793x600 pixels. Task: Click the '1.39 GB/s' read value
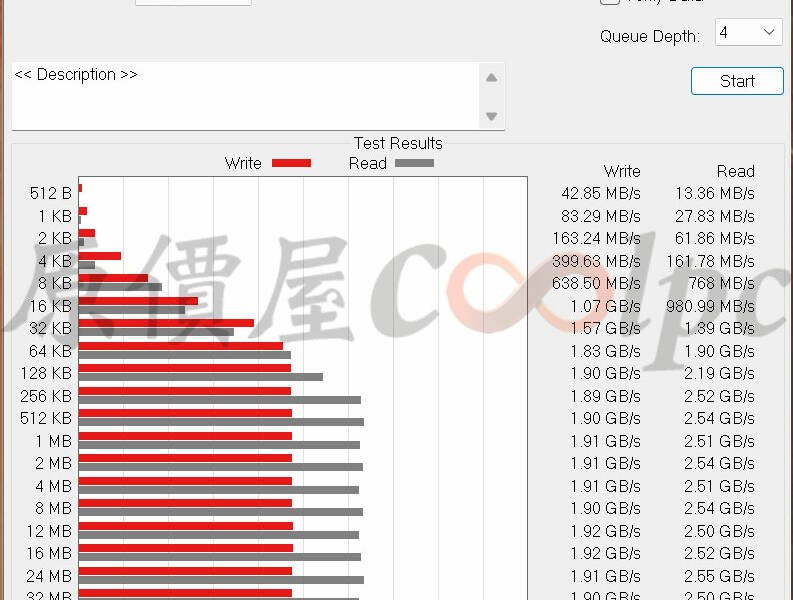(x=719, y=328)
